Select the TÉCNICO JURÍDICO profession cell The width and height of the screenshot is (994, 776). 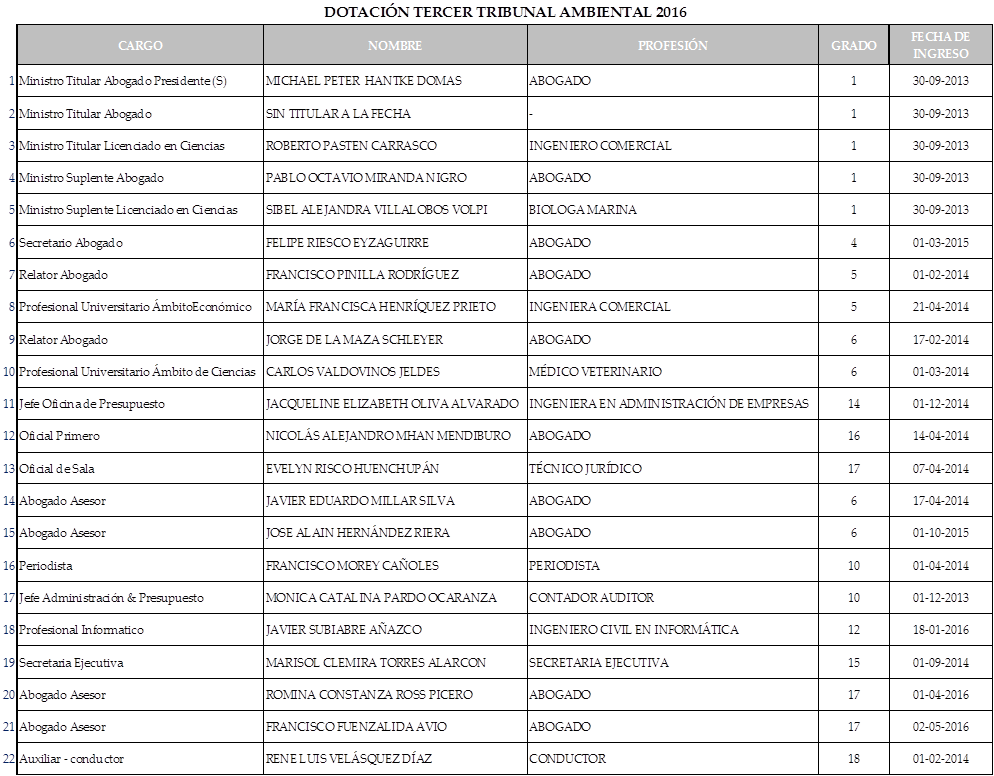pos(585,469)
